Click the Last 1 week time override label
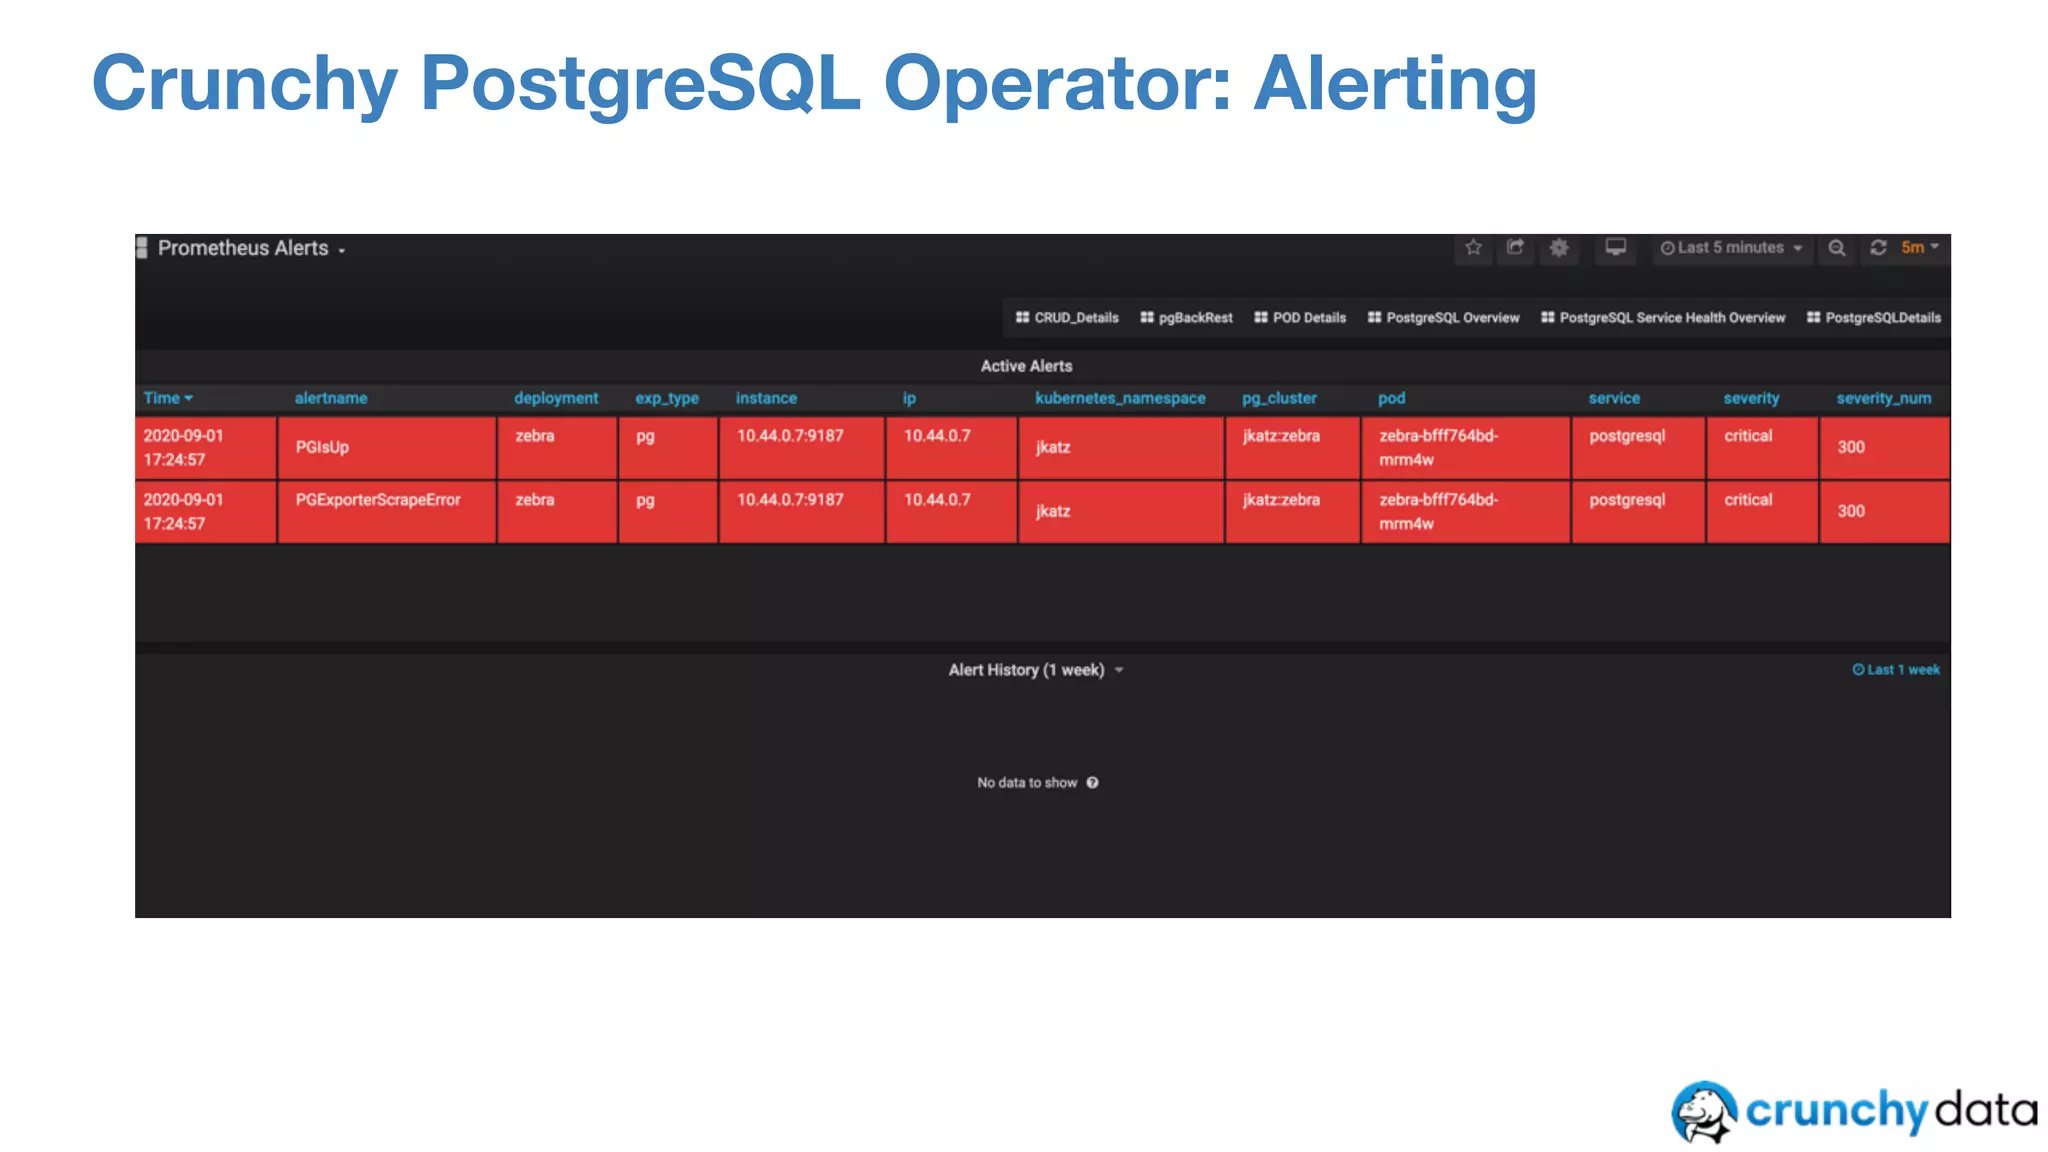Screen dimensions: 2048x1152 [1896, 670]
